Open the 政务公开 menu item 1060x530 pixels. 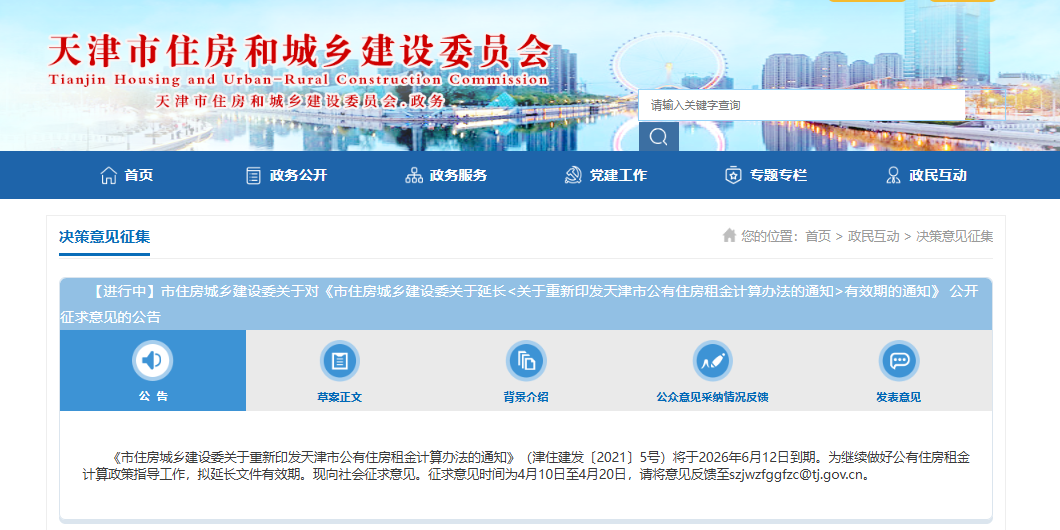pyautogui.click(x=298, y=175)
